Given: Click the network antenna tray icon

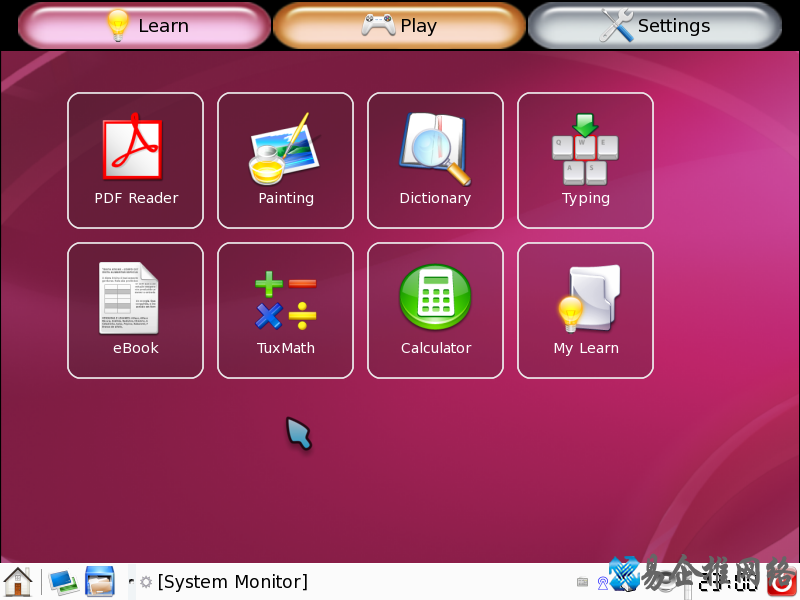Looking at the screenshot, I should [603, 582].
